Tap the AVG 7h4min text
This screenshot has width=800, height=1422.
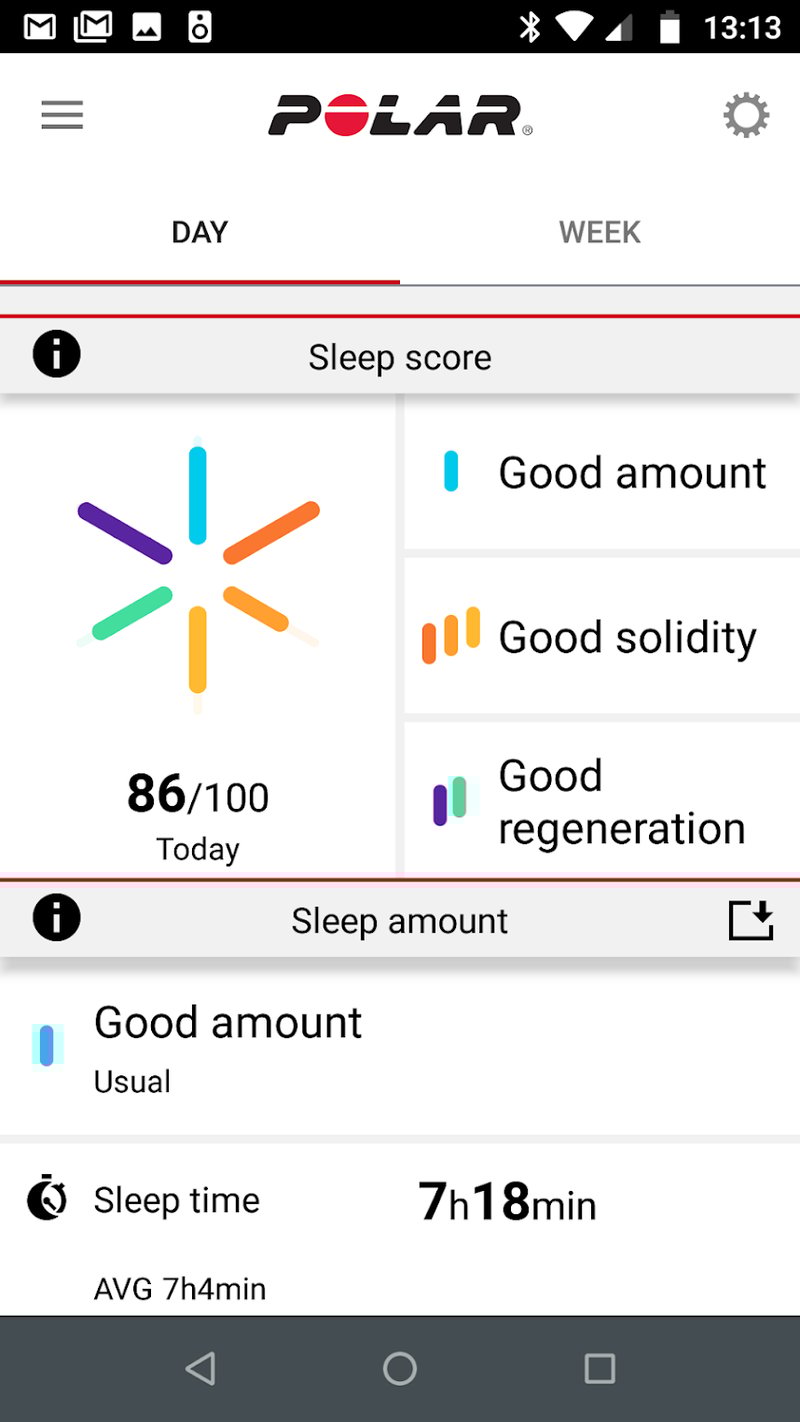[x=180, y=1289]
